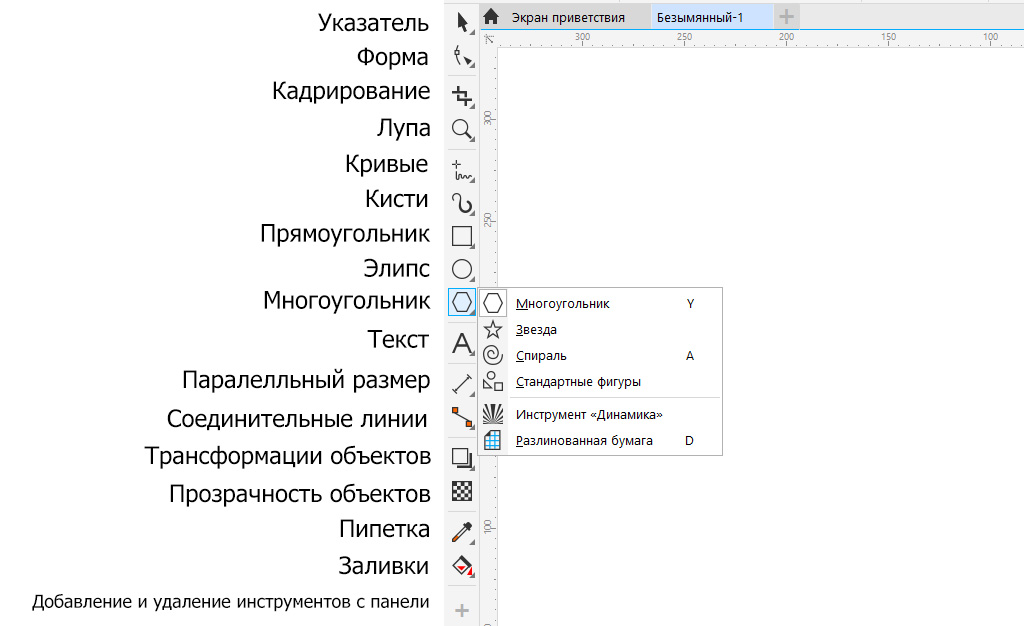Select the Pick (Указатель) arrow tool

pyautogui.click(x=461, y=22)
